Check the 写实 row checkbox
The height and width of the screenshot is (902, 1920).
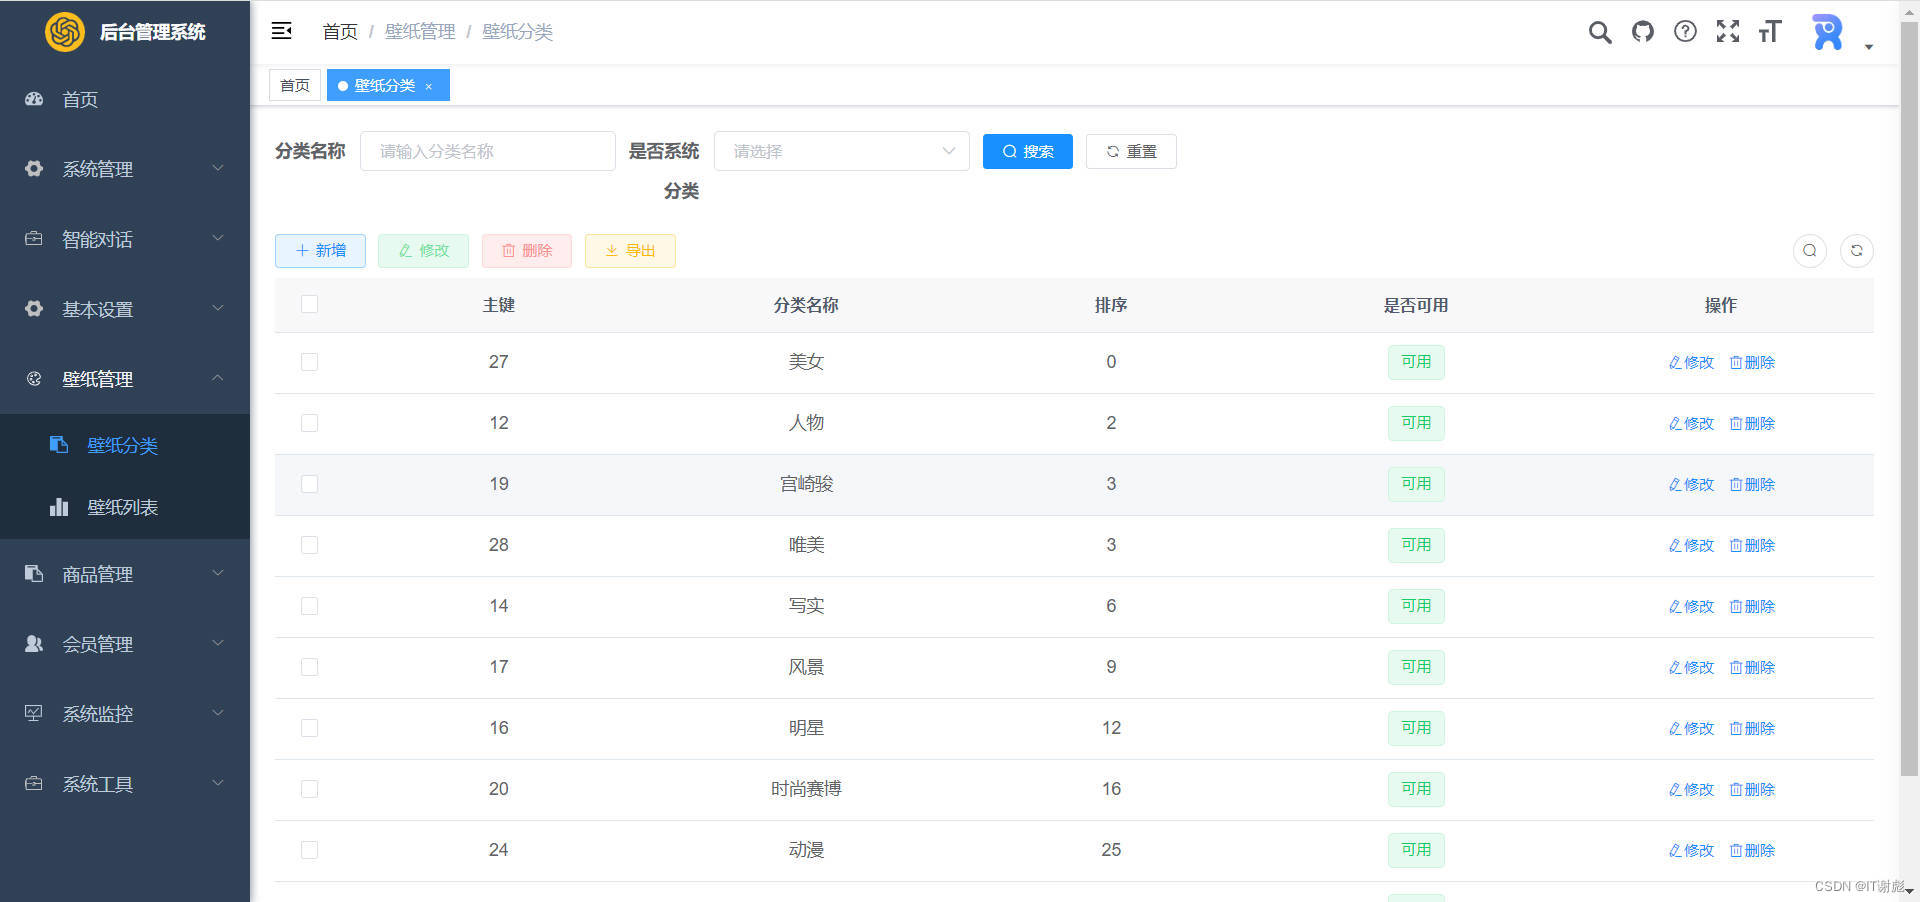click(309, 605)
